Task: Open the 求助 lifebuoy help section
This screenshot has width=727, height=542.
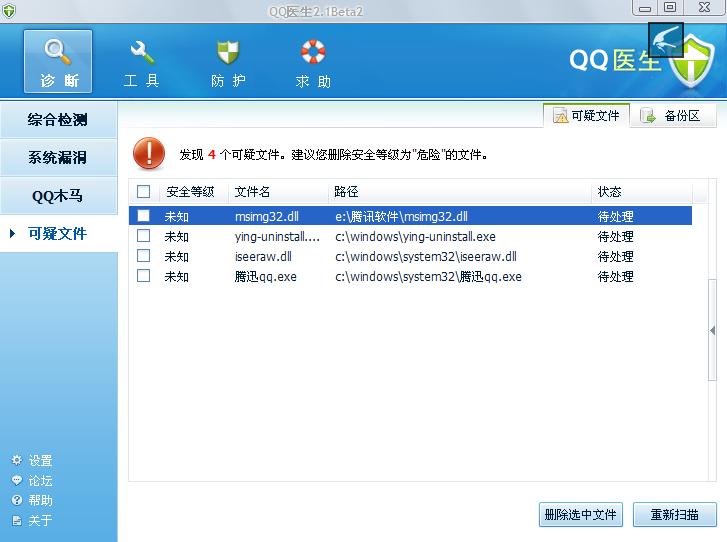Action: click(x=313, y=64)
